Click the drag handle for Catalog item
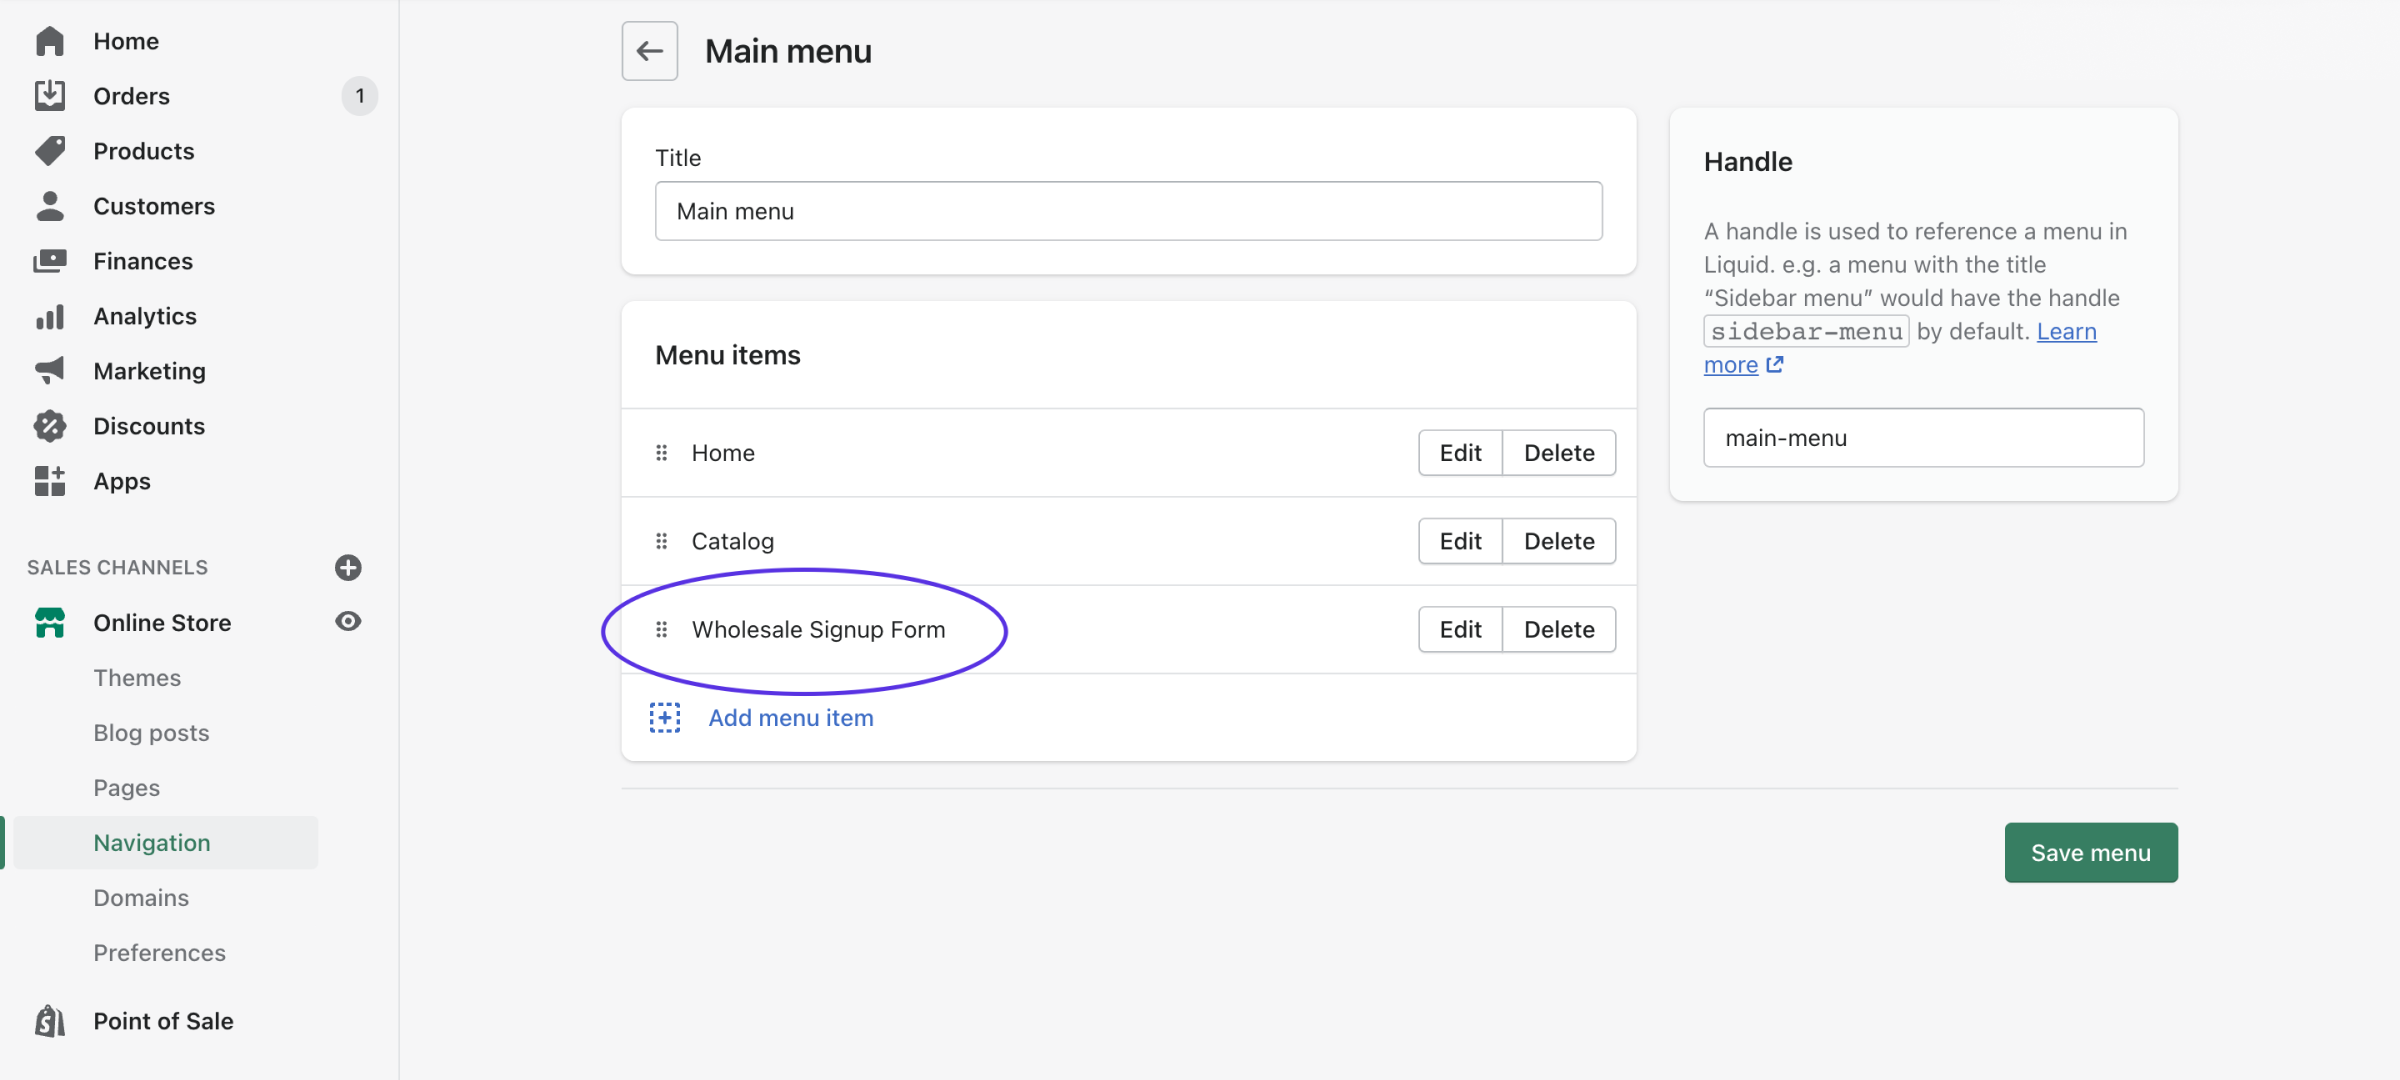The height and width of the screenshot is (1080, 2400). [661, 541]
